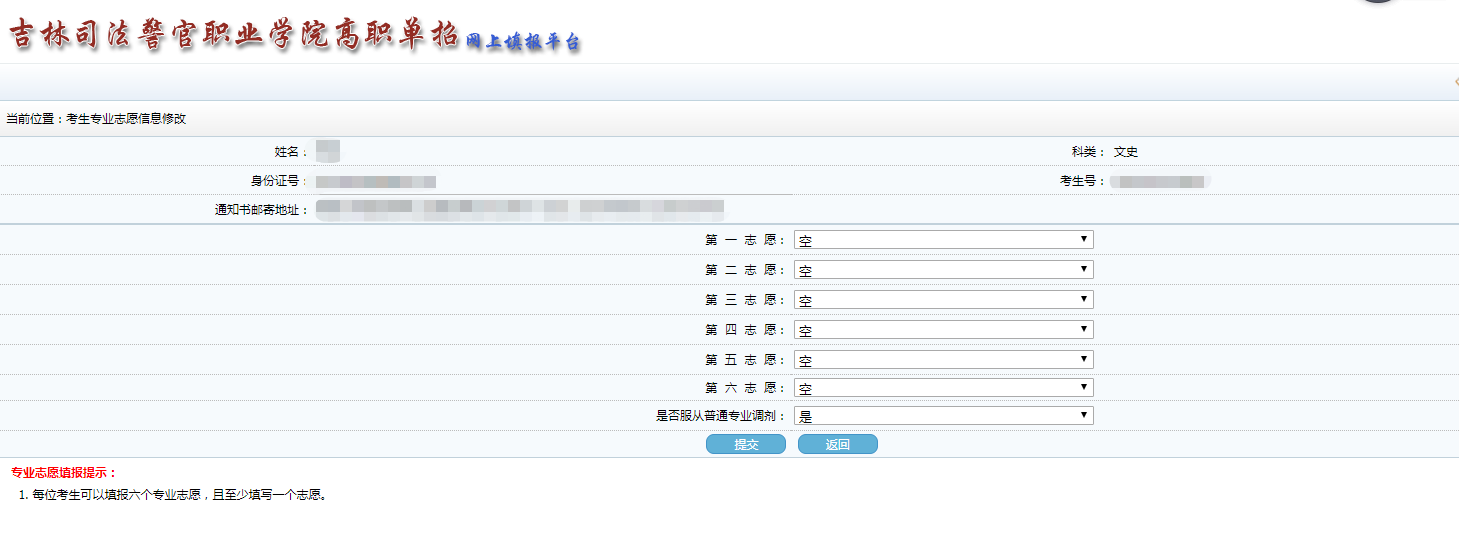Click the blue 网上填报平台 subtitle

[x=522, y=42]
